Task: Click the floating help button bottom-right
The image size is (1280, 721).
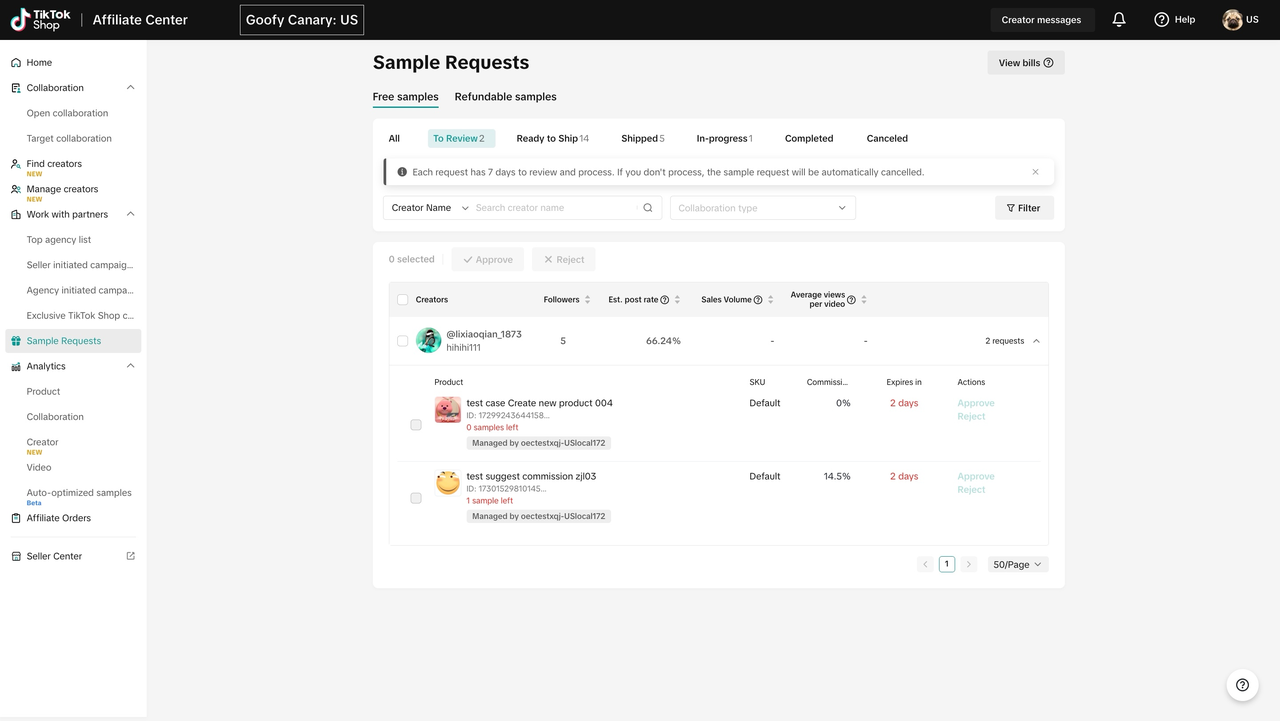Action: point(1242,685)
